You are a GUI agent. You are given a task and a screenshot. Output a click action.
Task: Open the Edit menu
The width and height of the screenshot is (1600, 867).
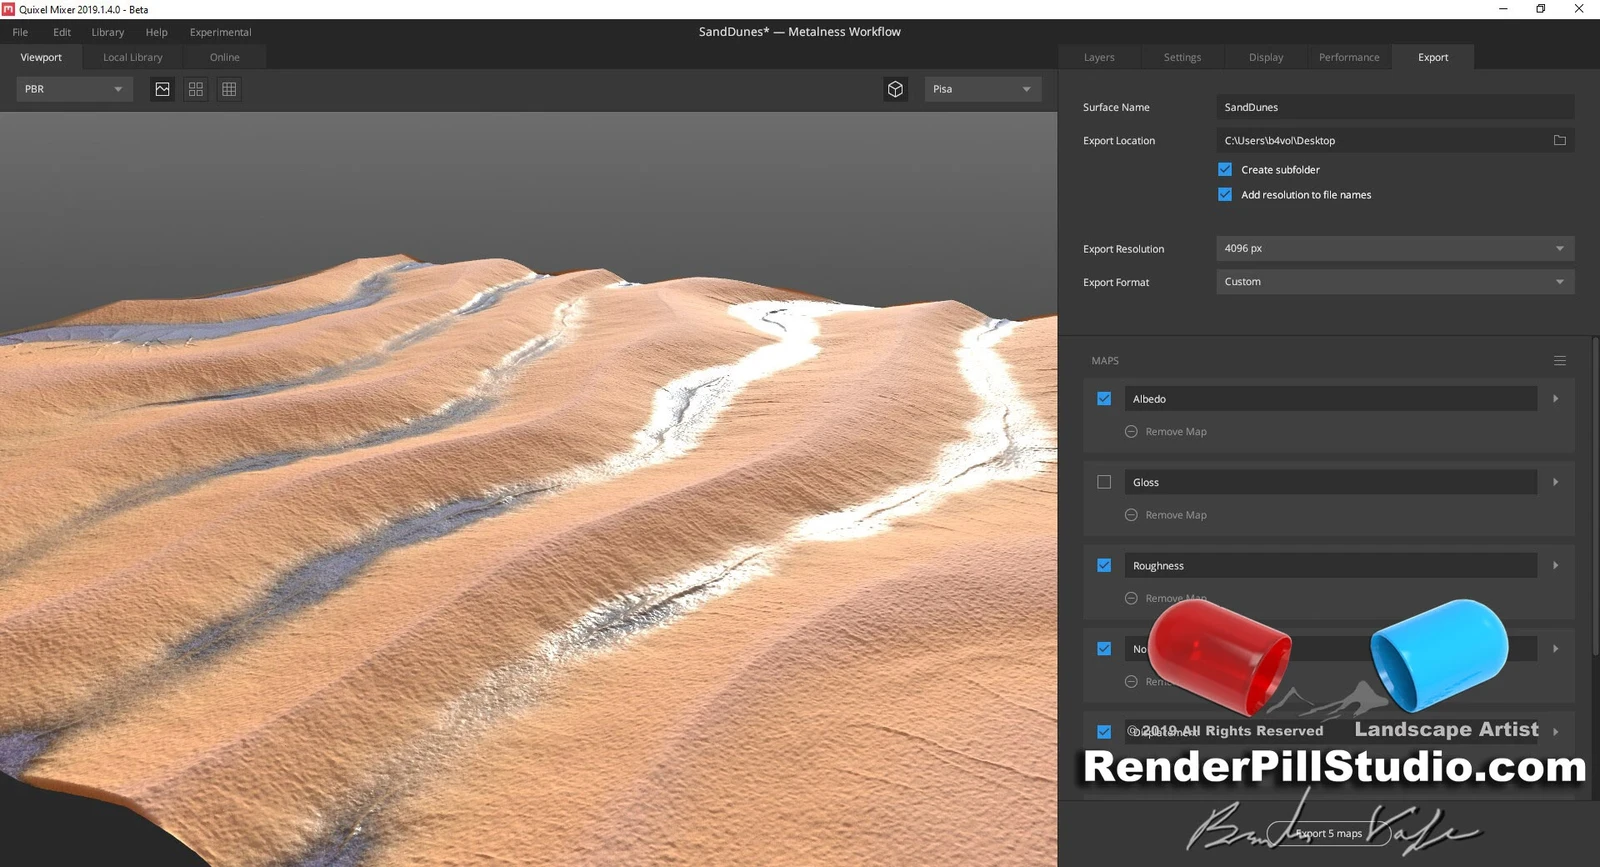62,32
